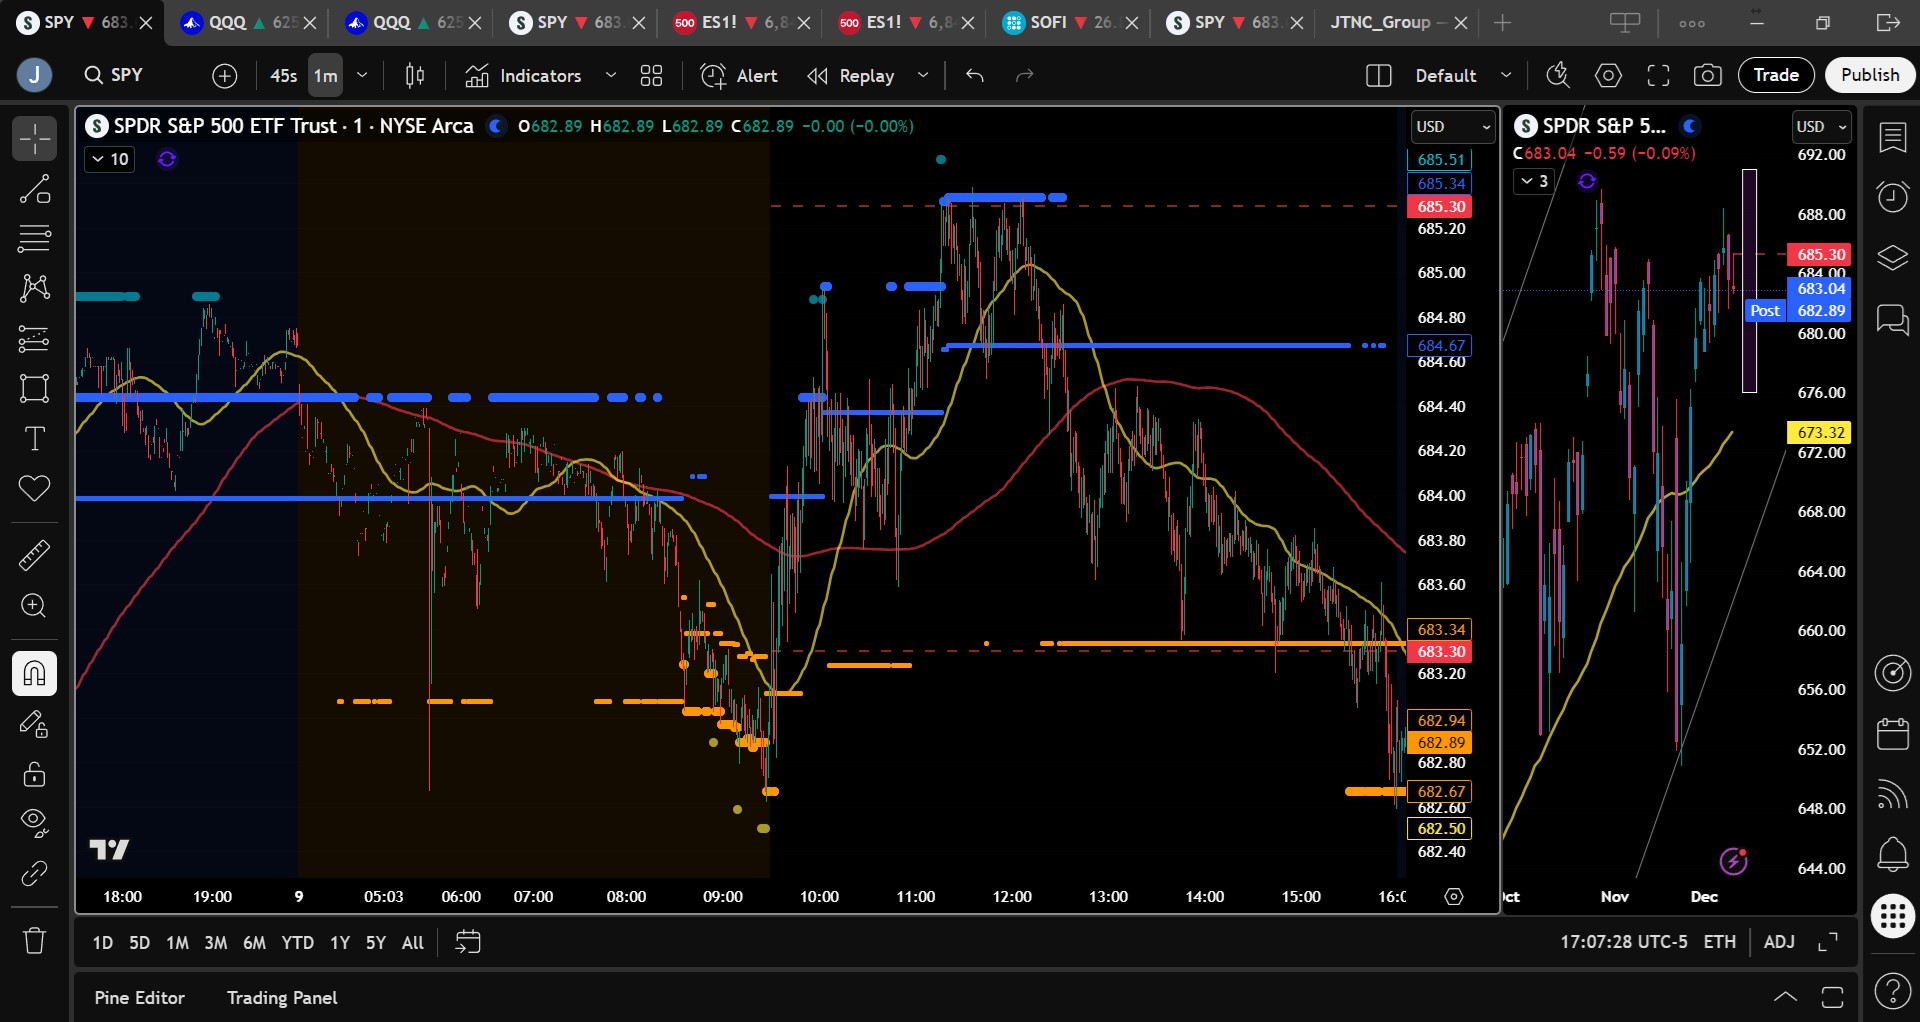The width and height of the screenshot is (1920, 1022).
Task: Open the timezone menu 17:07:28 UTC-5
Action: [x=1623, y=942]
